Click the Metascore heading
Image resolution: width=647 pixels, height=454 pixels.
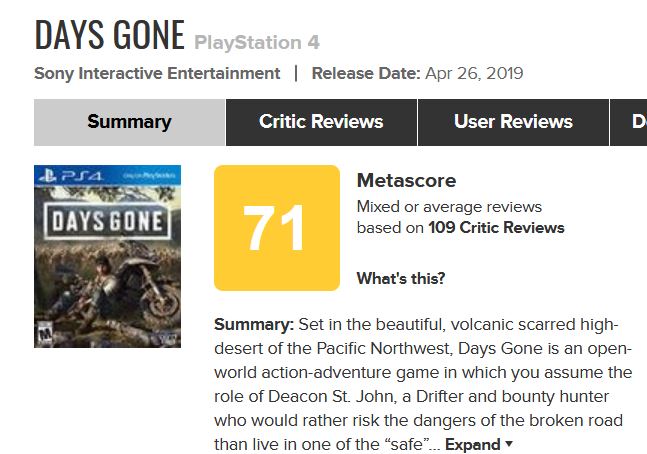point(406,181)
